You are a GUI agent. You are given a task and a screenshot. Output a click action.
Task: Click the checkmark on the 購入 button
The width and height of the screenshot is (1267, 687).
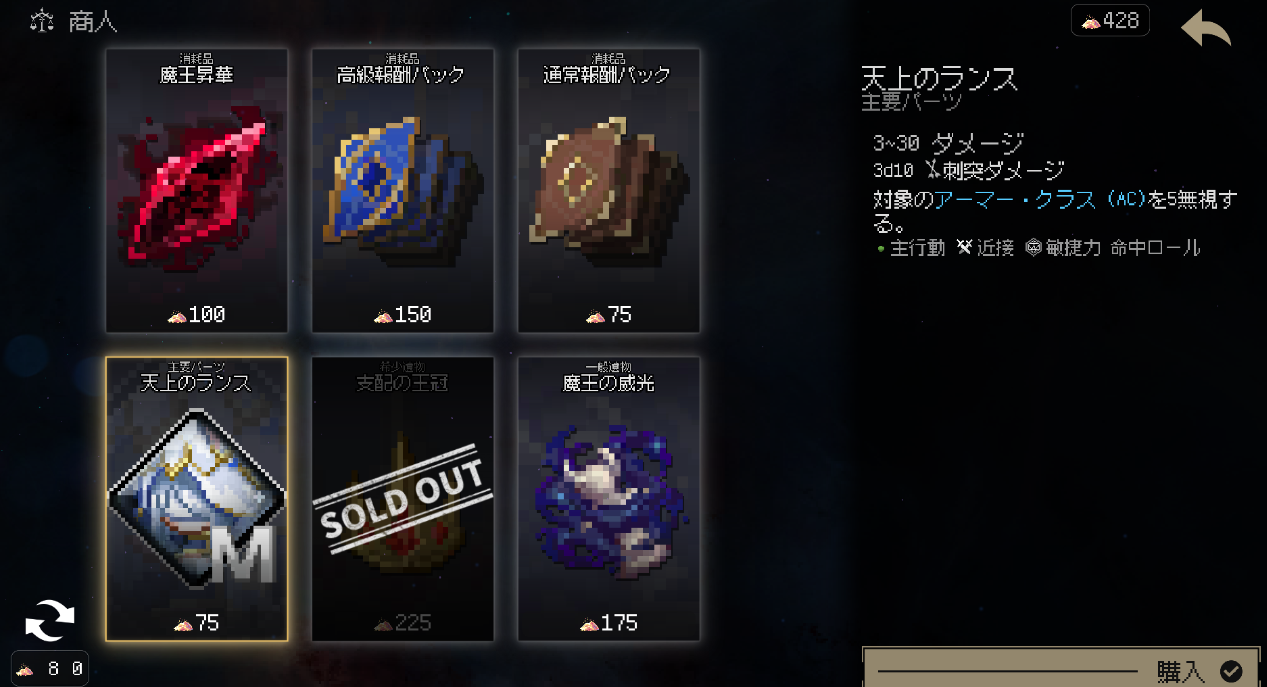tap(1232, 671)
